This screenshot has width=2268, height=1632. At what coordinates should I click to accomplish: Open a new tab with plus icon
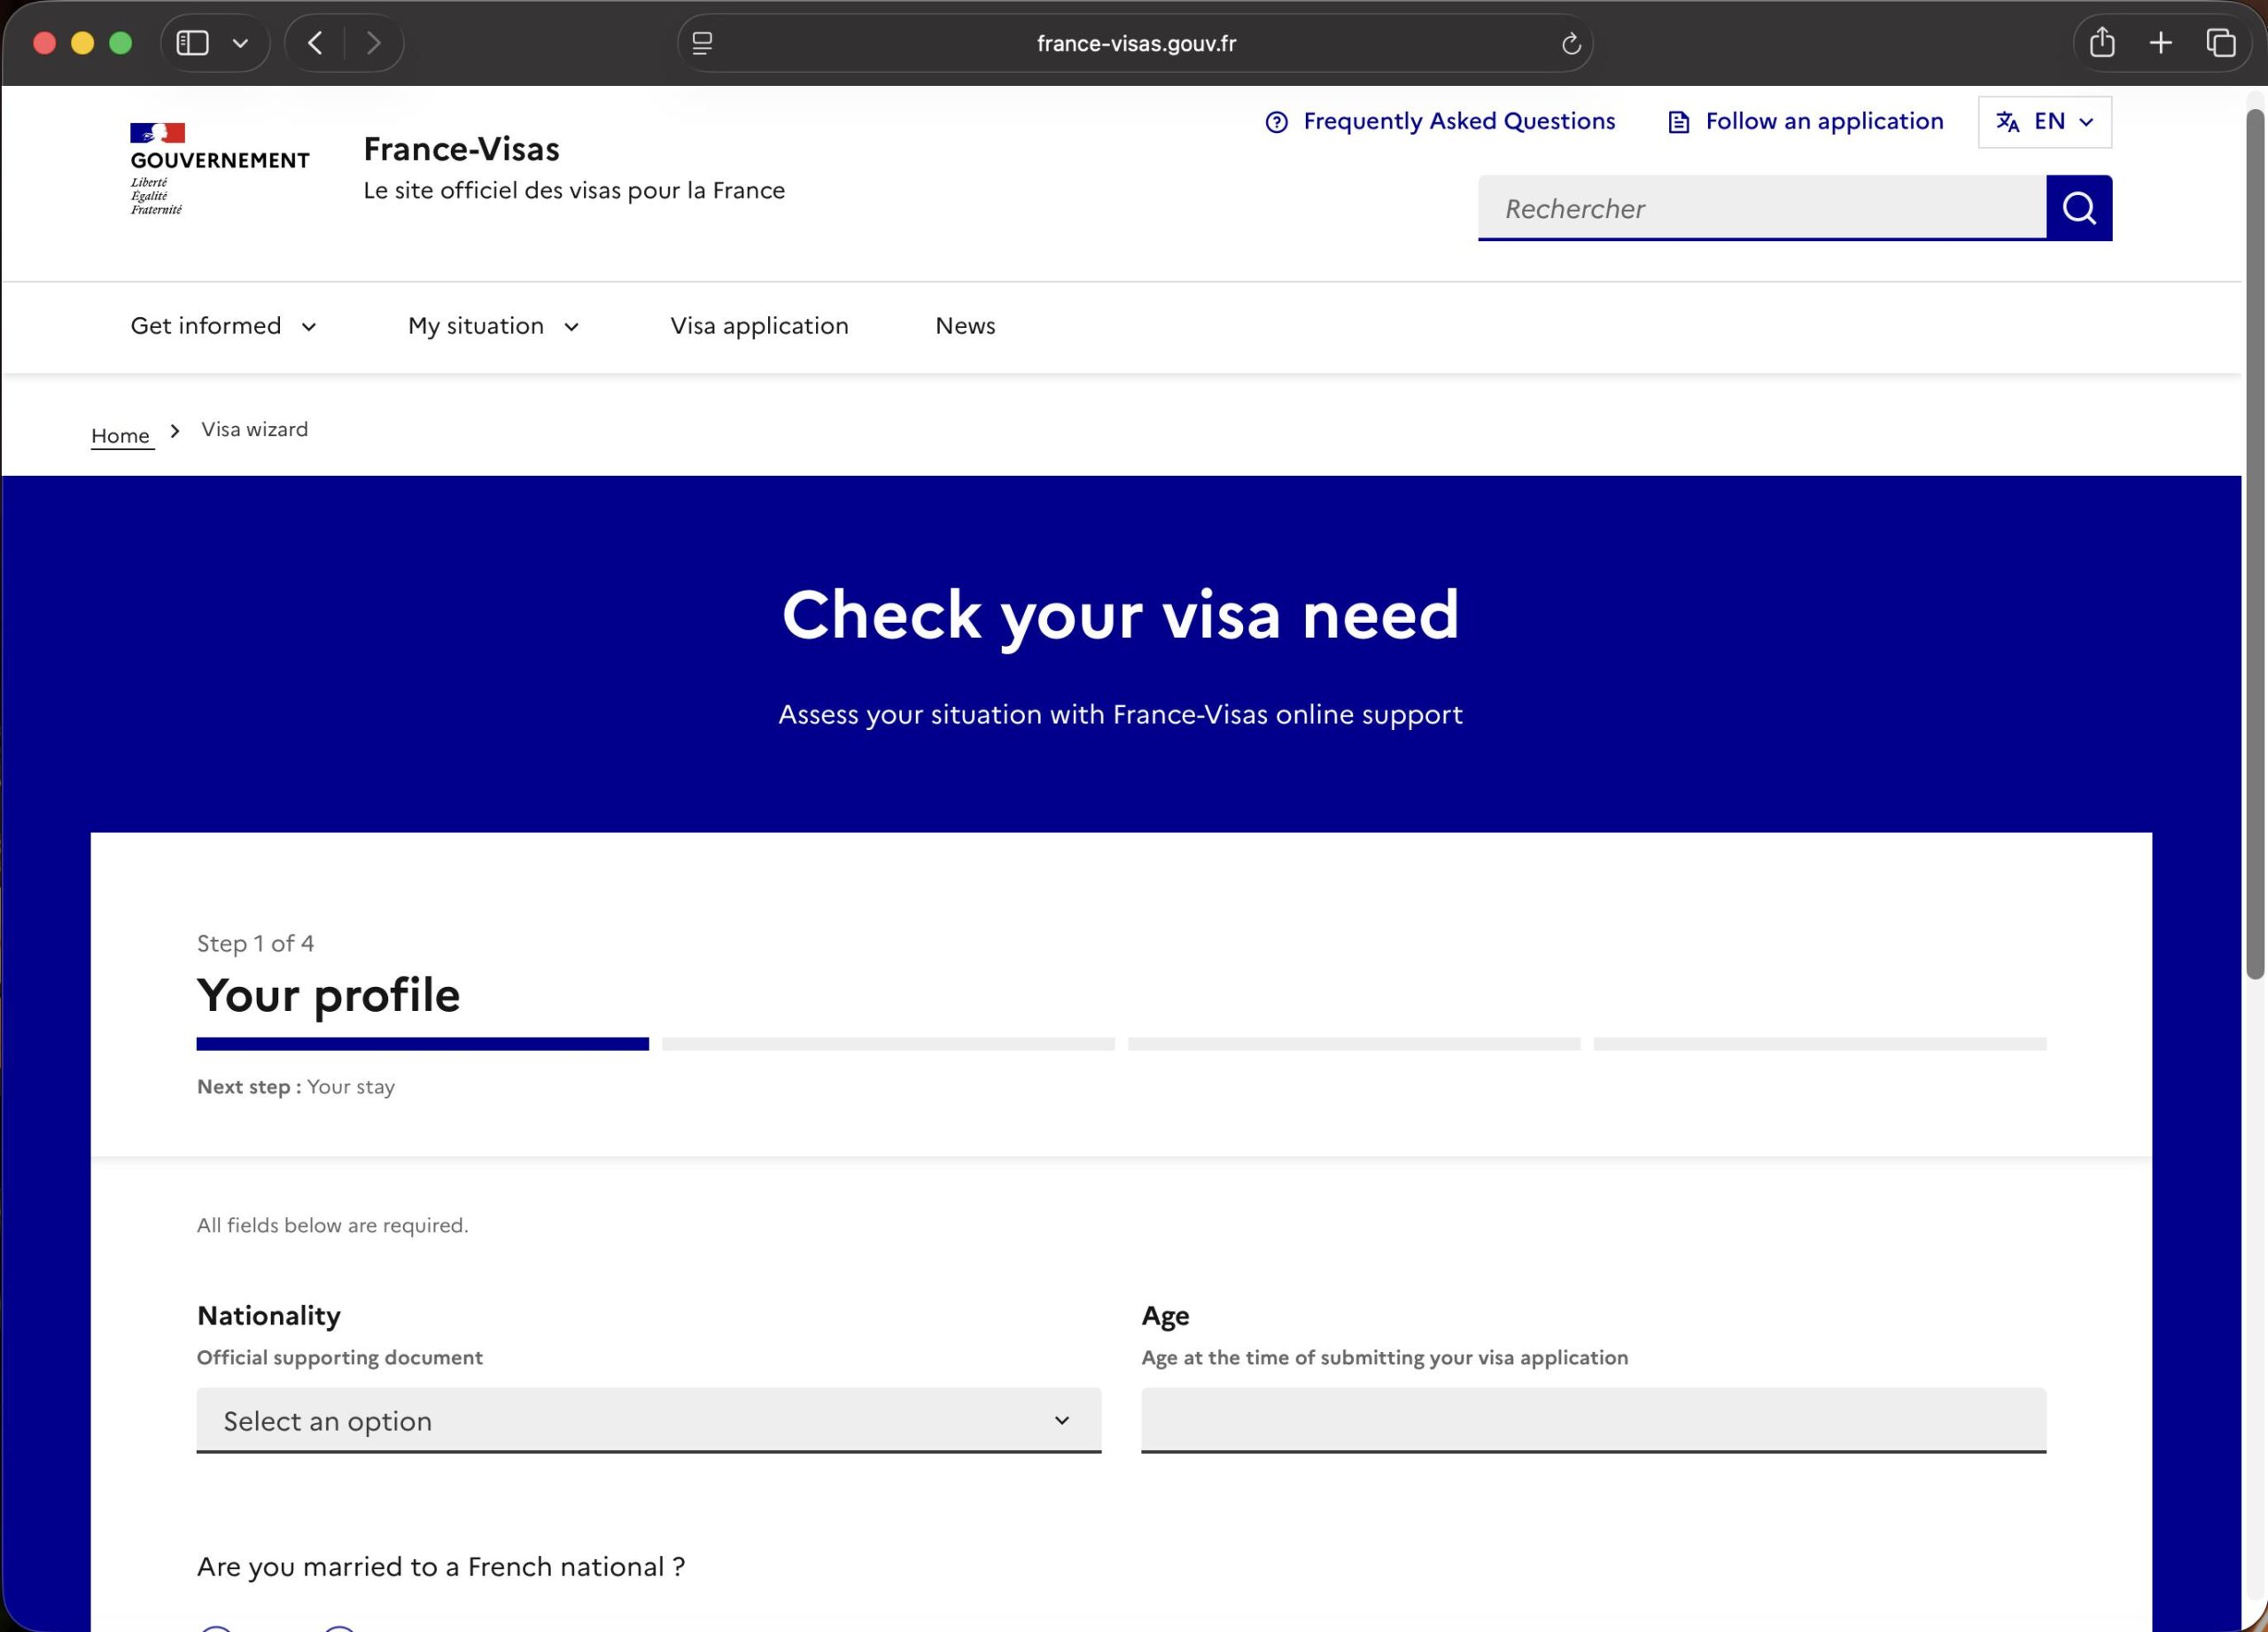[x=2160, y=43]
